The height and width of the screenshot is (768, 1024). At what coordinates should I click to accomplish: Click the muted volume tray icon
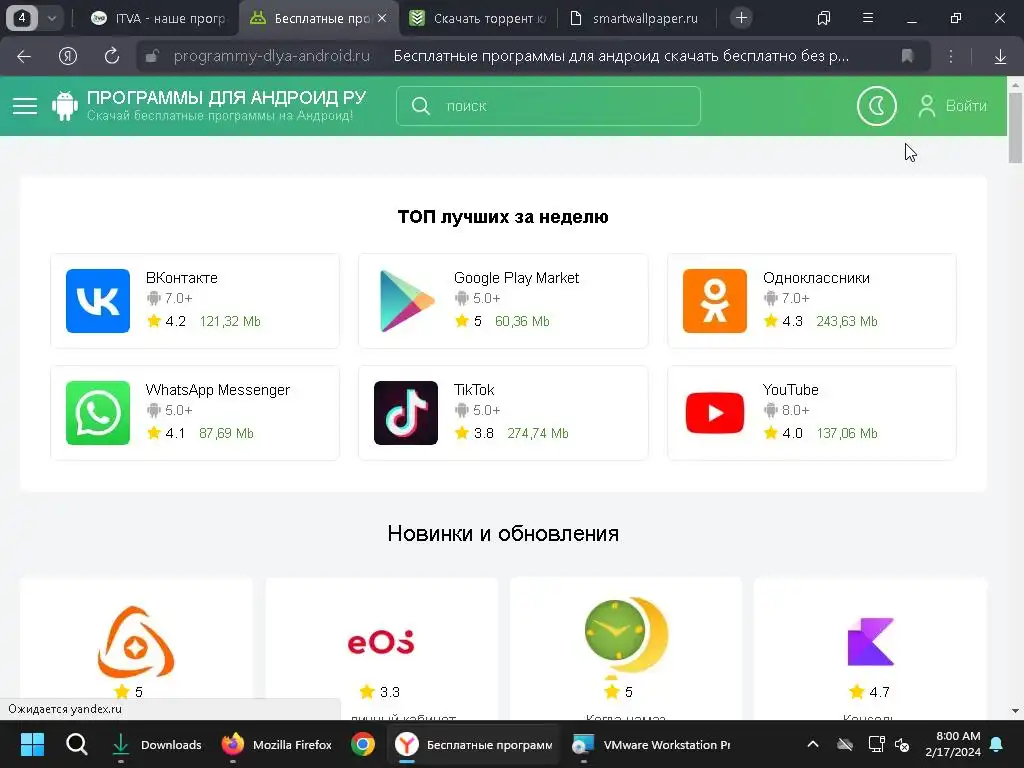pyautogui.click(x=902, y=744)
